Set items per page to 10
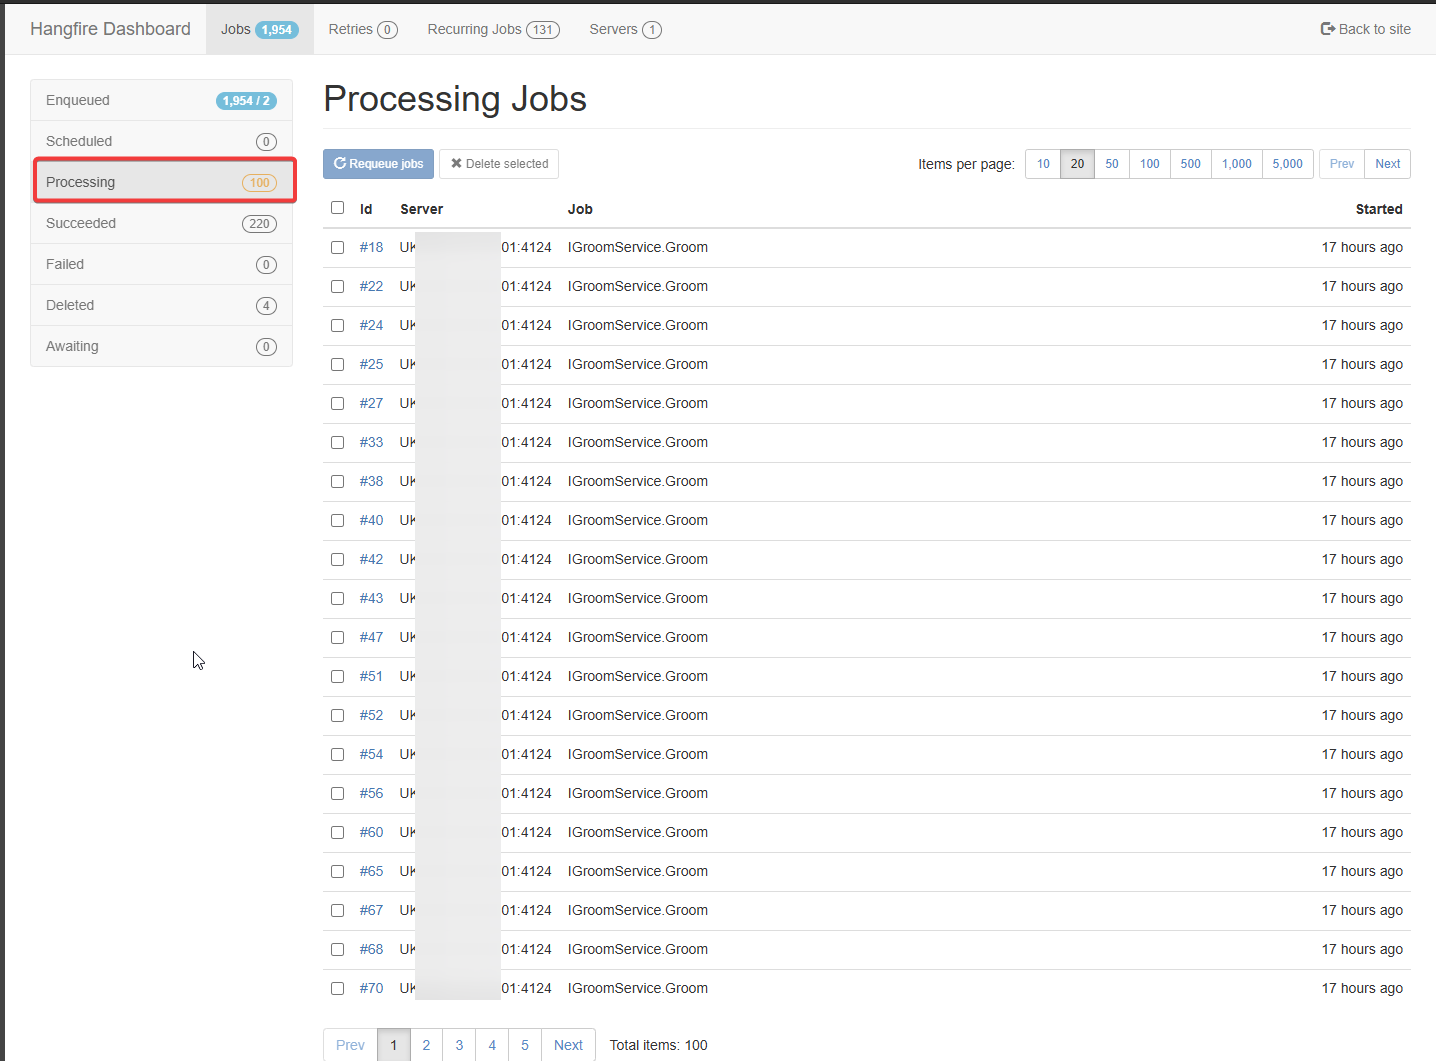This screenshot has width=1436, height=1061. coord(1043,164)
